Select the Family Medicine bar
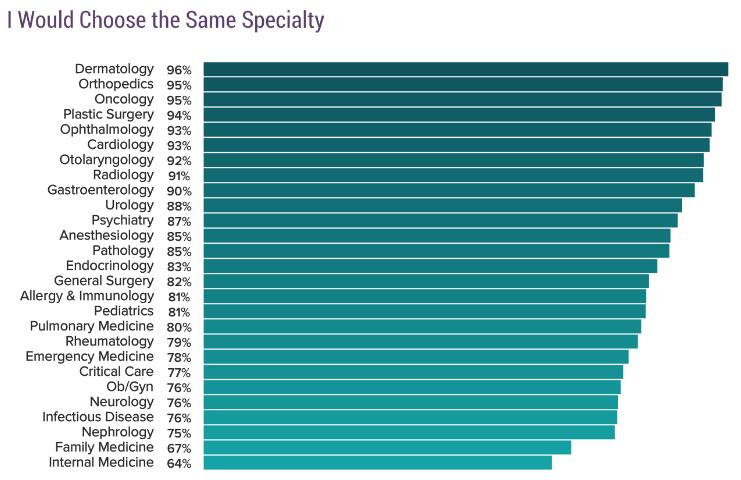Image resolution: width=741 pixels, height=480 pixels. pyautogui.click(x=387, y=447)
